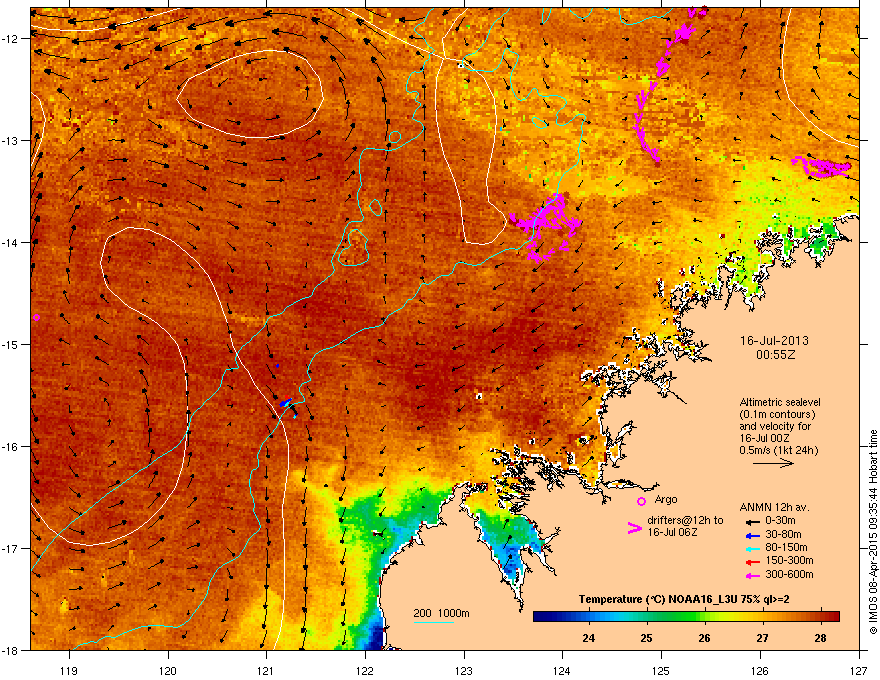Click the '0.5m/s (1kt 24h)' scale text
Viewport: 880px width, 680px height.
point(778,450)
